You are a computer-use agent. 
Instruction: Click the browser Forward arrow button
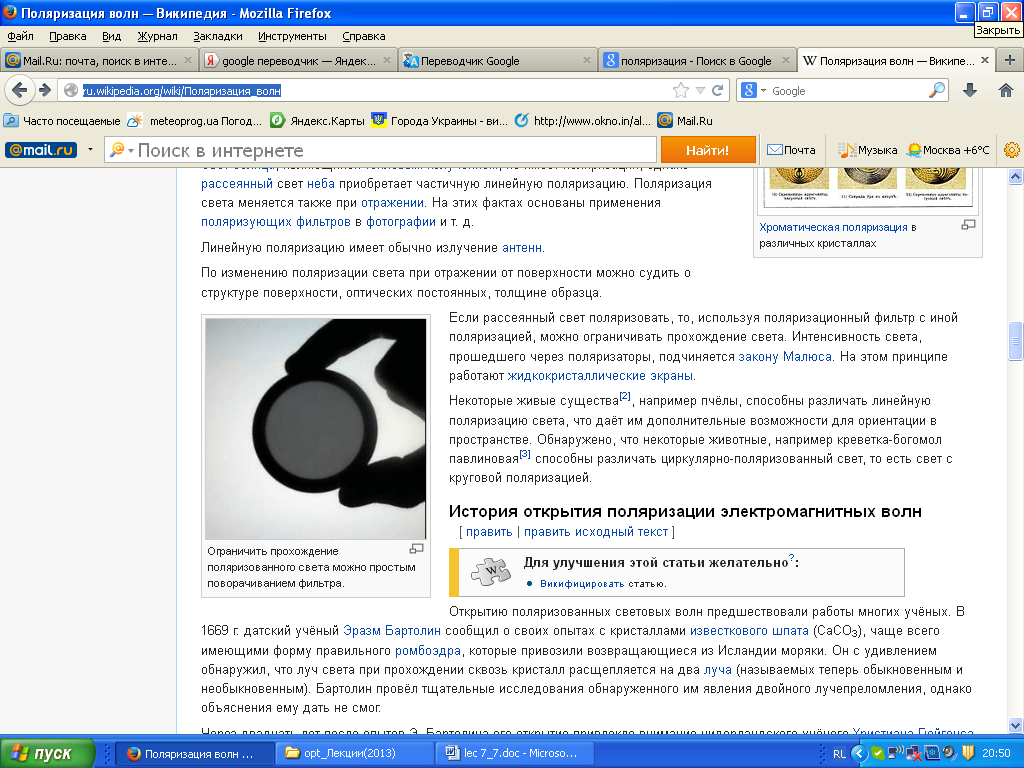point(45,90)
